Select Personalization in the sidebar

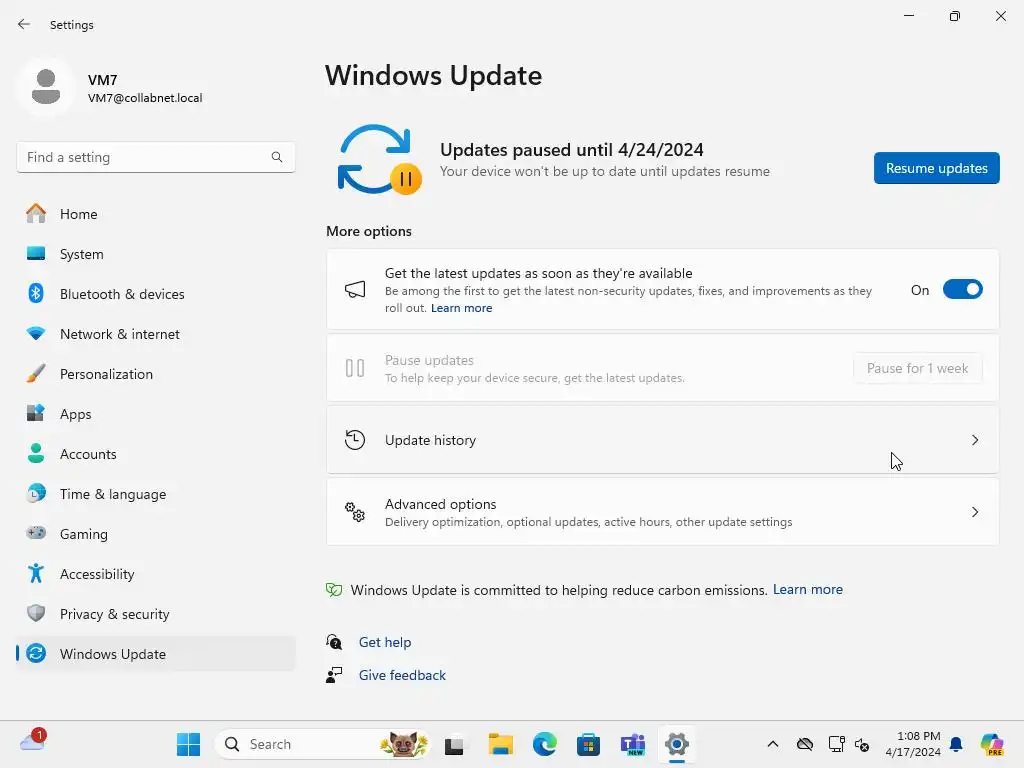155,374
